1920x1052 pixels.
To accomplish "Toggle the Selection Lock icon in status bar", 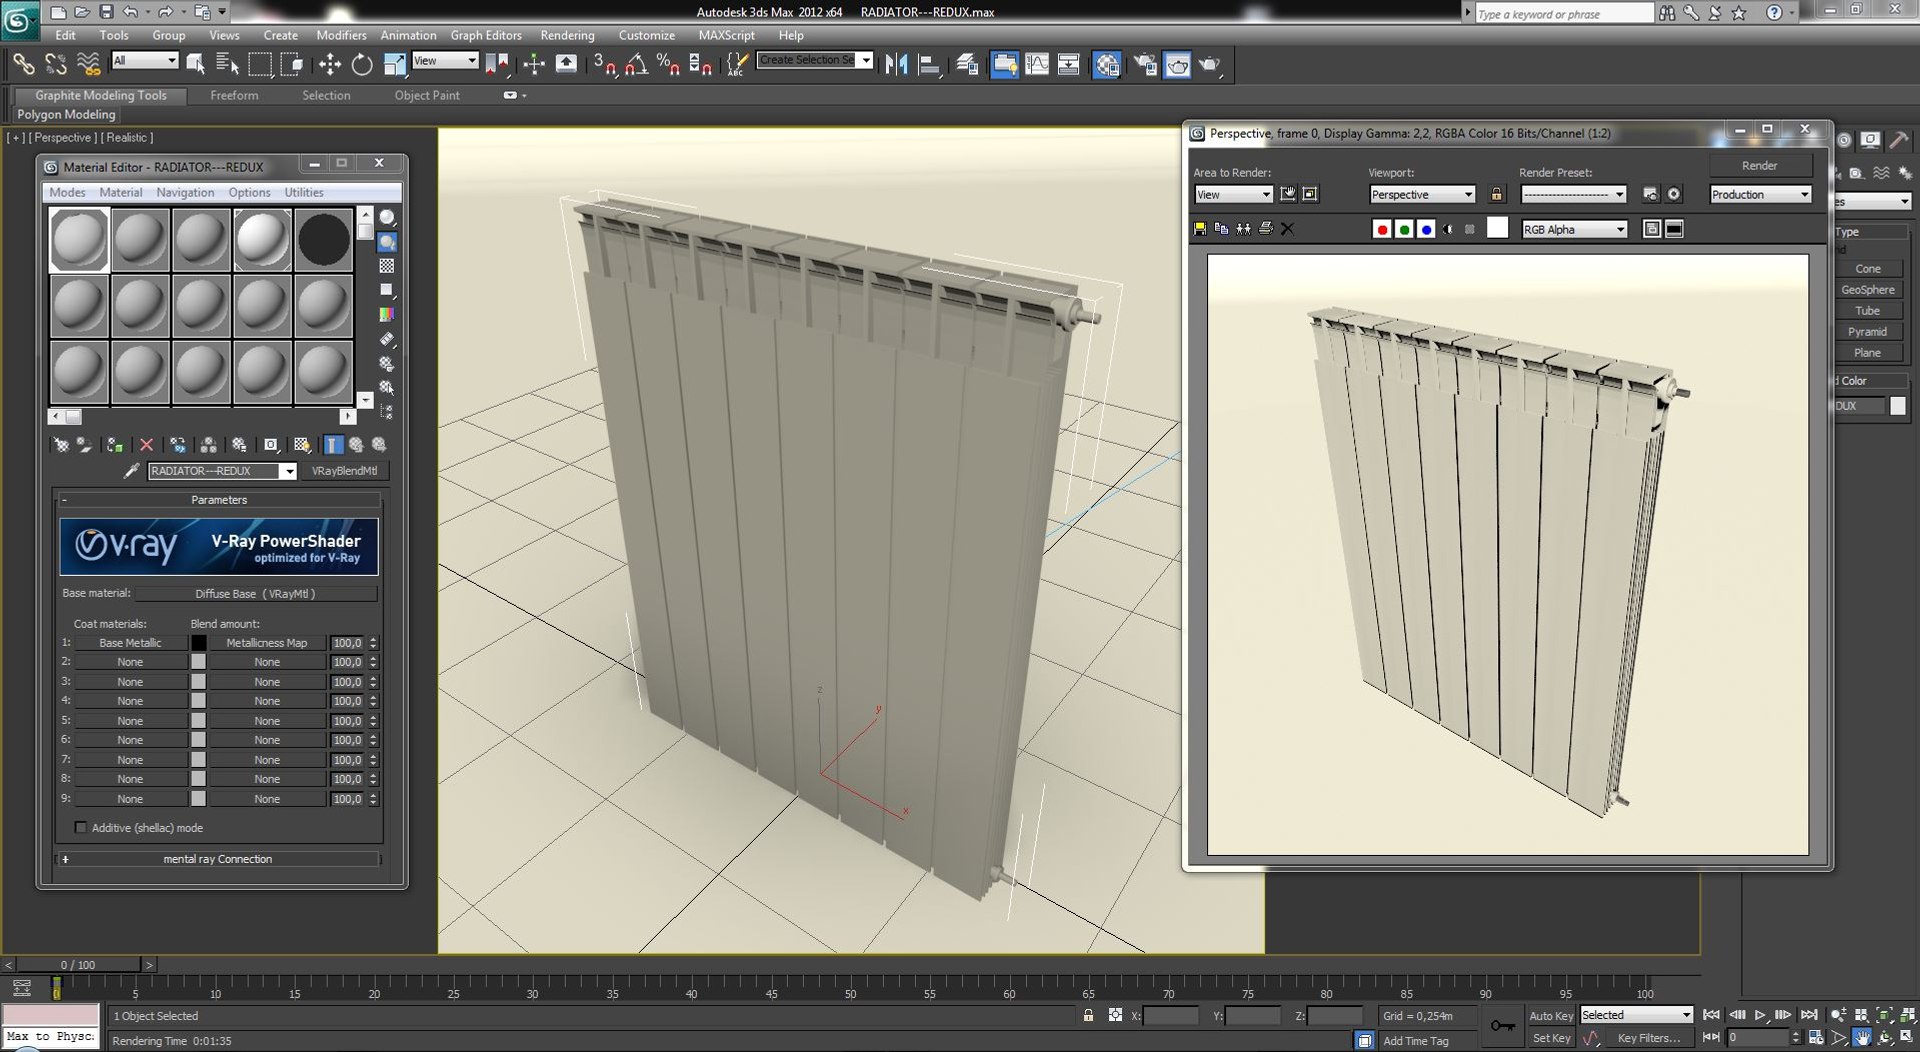I will (x=1088, y=1015).
